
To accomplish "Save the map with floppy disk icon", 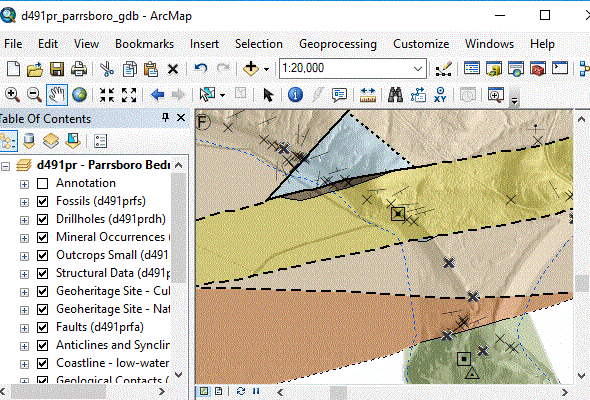I will (x=57, y=69).
